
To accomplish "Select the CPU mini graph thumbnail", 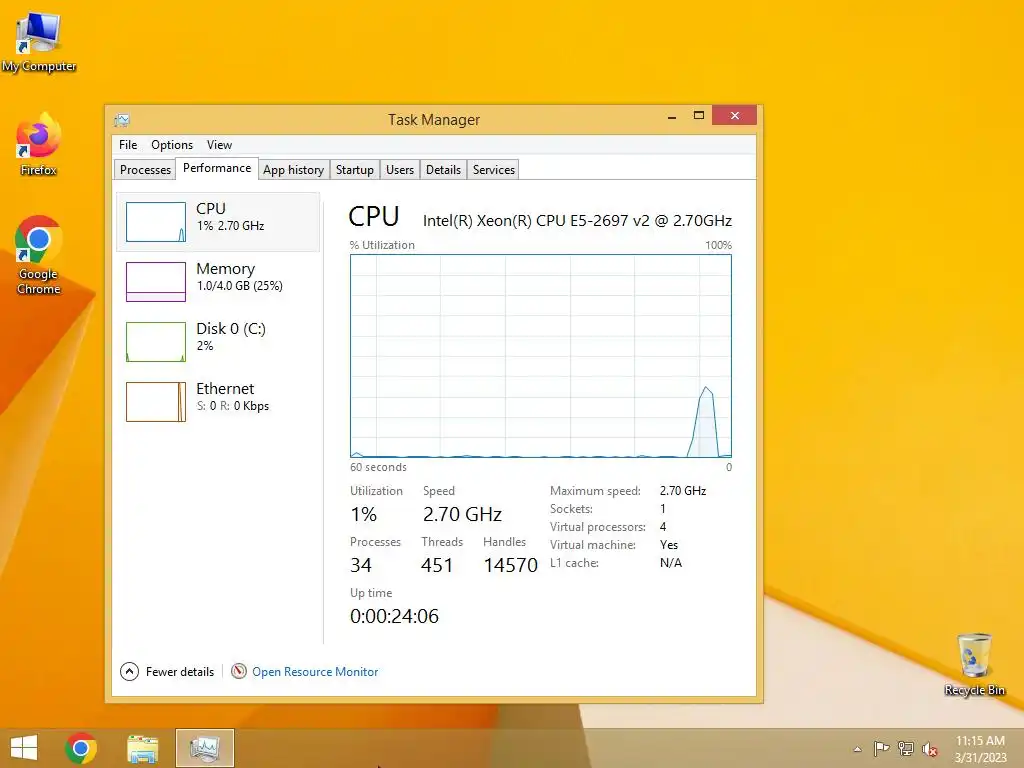I will 155,222.
